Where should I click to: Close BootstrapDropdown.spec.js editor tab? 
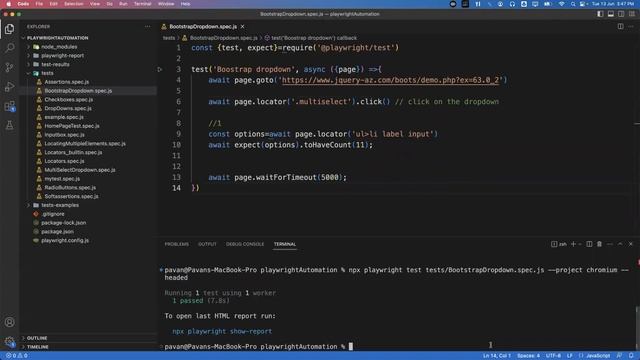(x=242, y=27)
